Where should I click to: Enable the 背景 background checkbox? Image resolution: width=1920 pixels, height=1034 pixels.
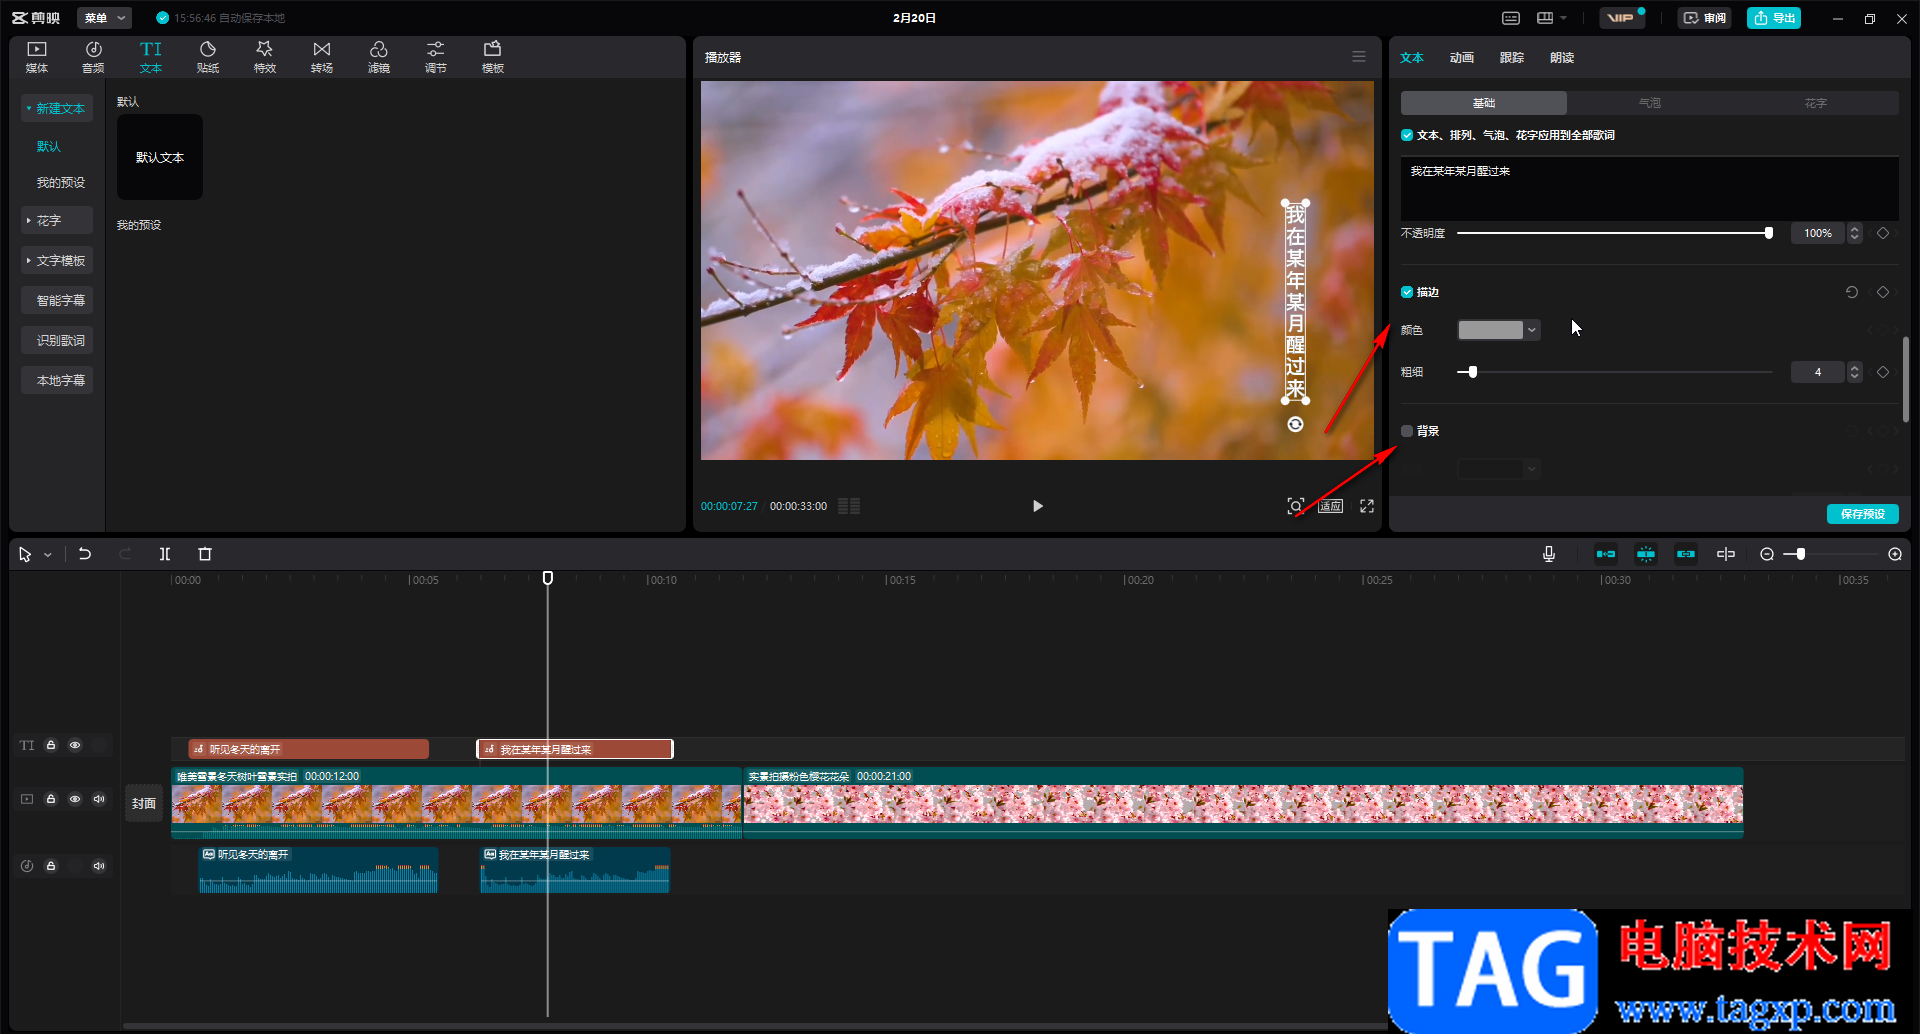point(1407,431)
